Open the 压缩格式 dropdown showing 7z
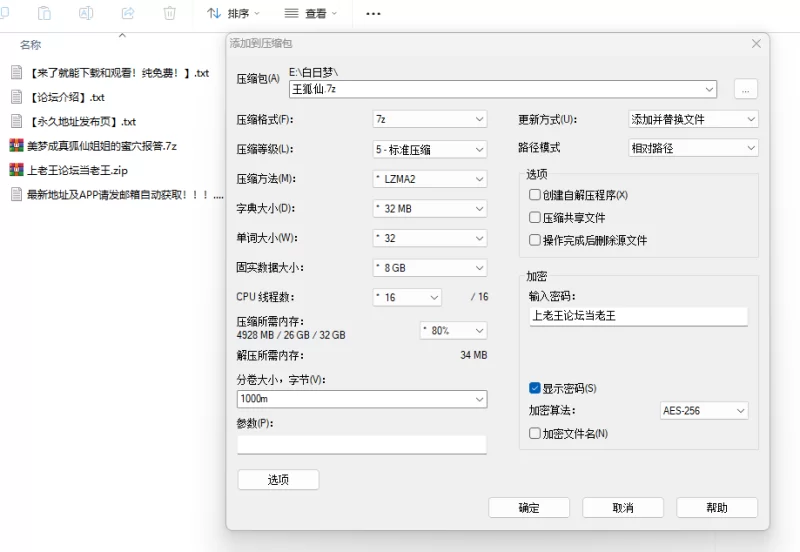The height and width of the screenshot is (552, 800). (x=430, y=119)
